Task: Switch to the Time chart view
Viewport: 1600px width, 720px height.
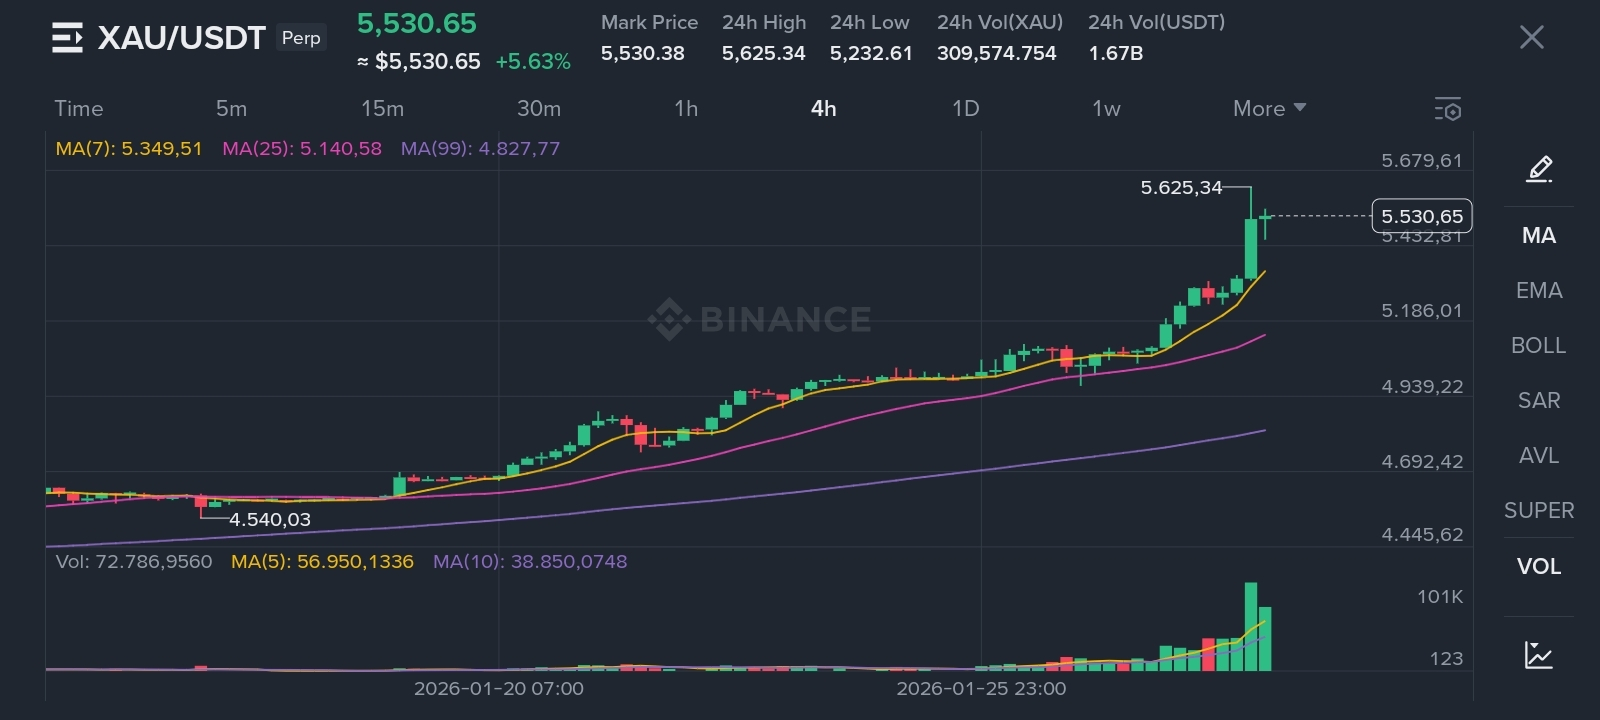Action: click(79, 108)
